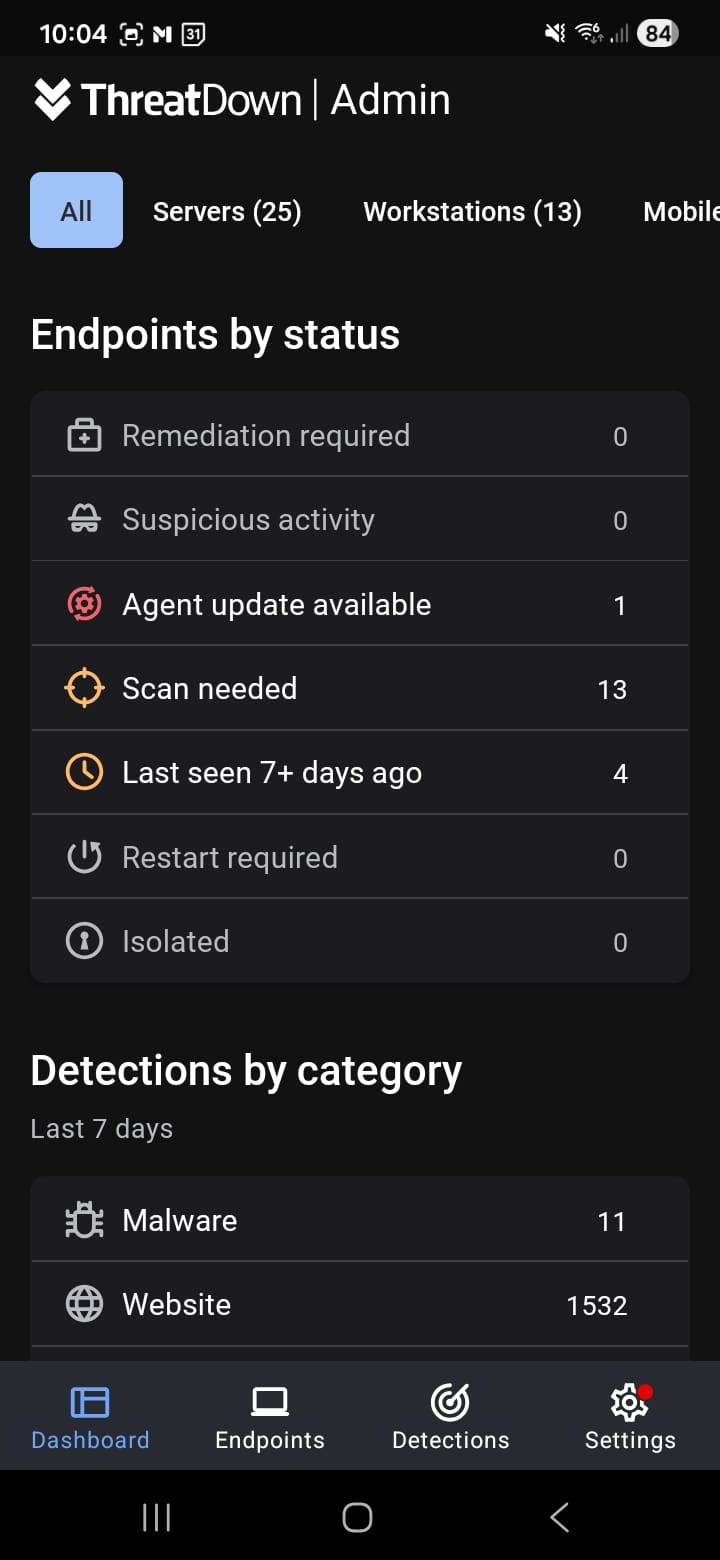Screen dimensions: 720x1560
Task: Open the Dashboard navigation tab
Action: click(x=90, y=1417)
